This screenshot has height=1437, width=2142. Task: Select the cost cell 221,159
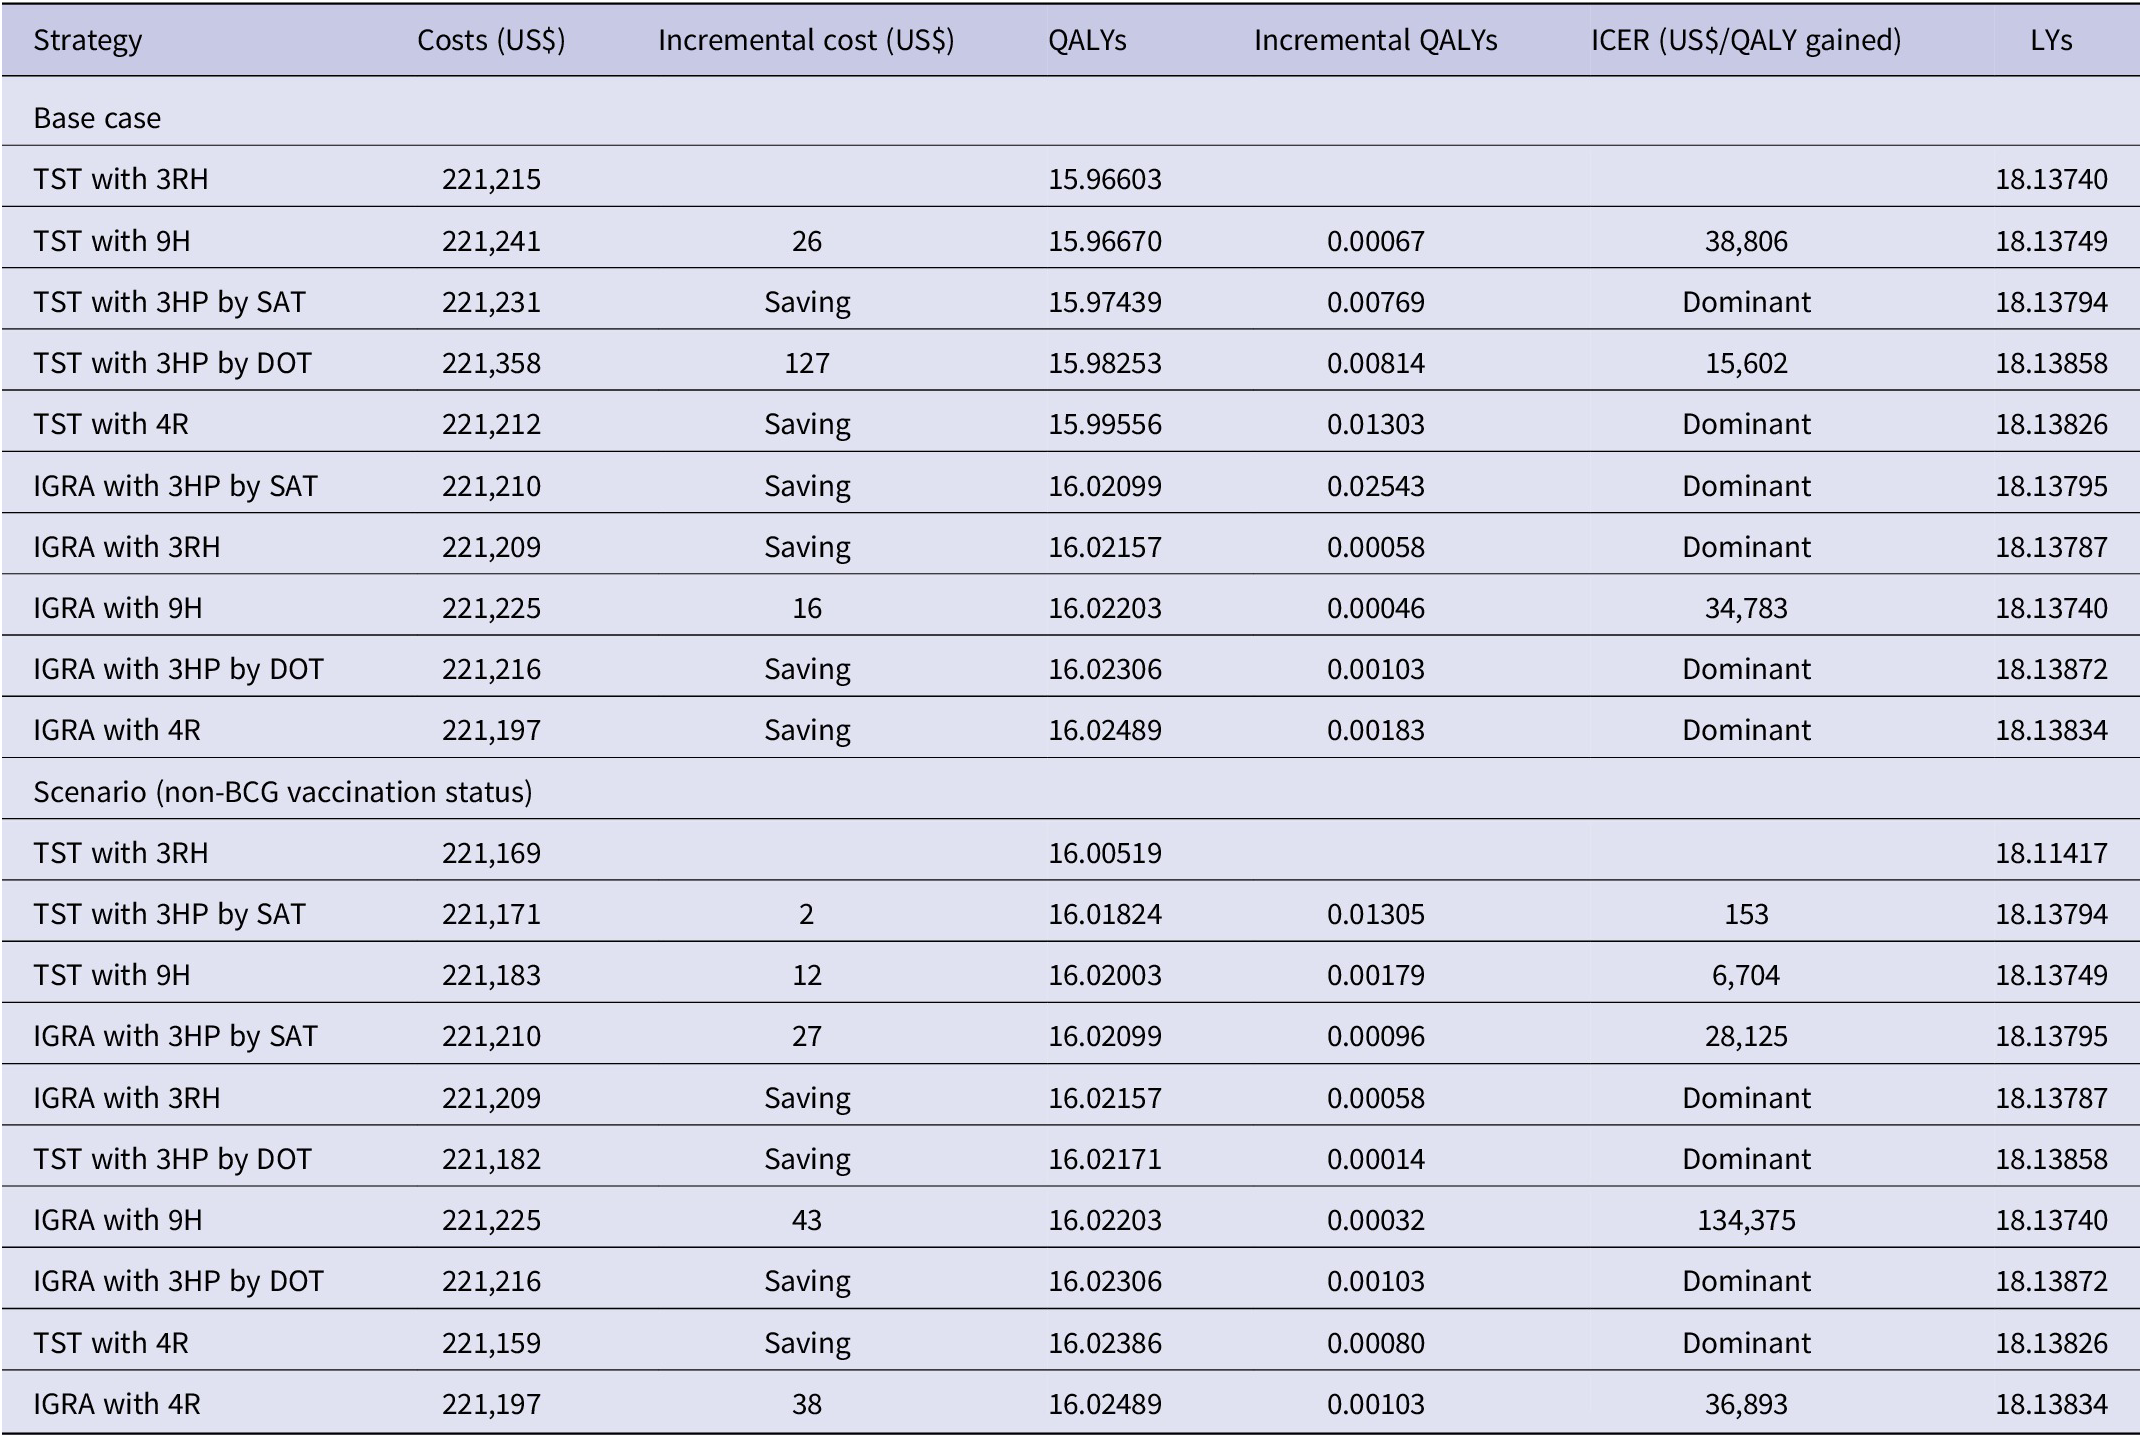coord(491,1342)
